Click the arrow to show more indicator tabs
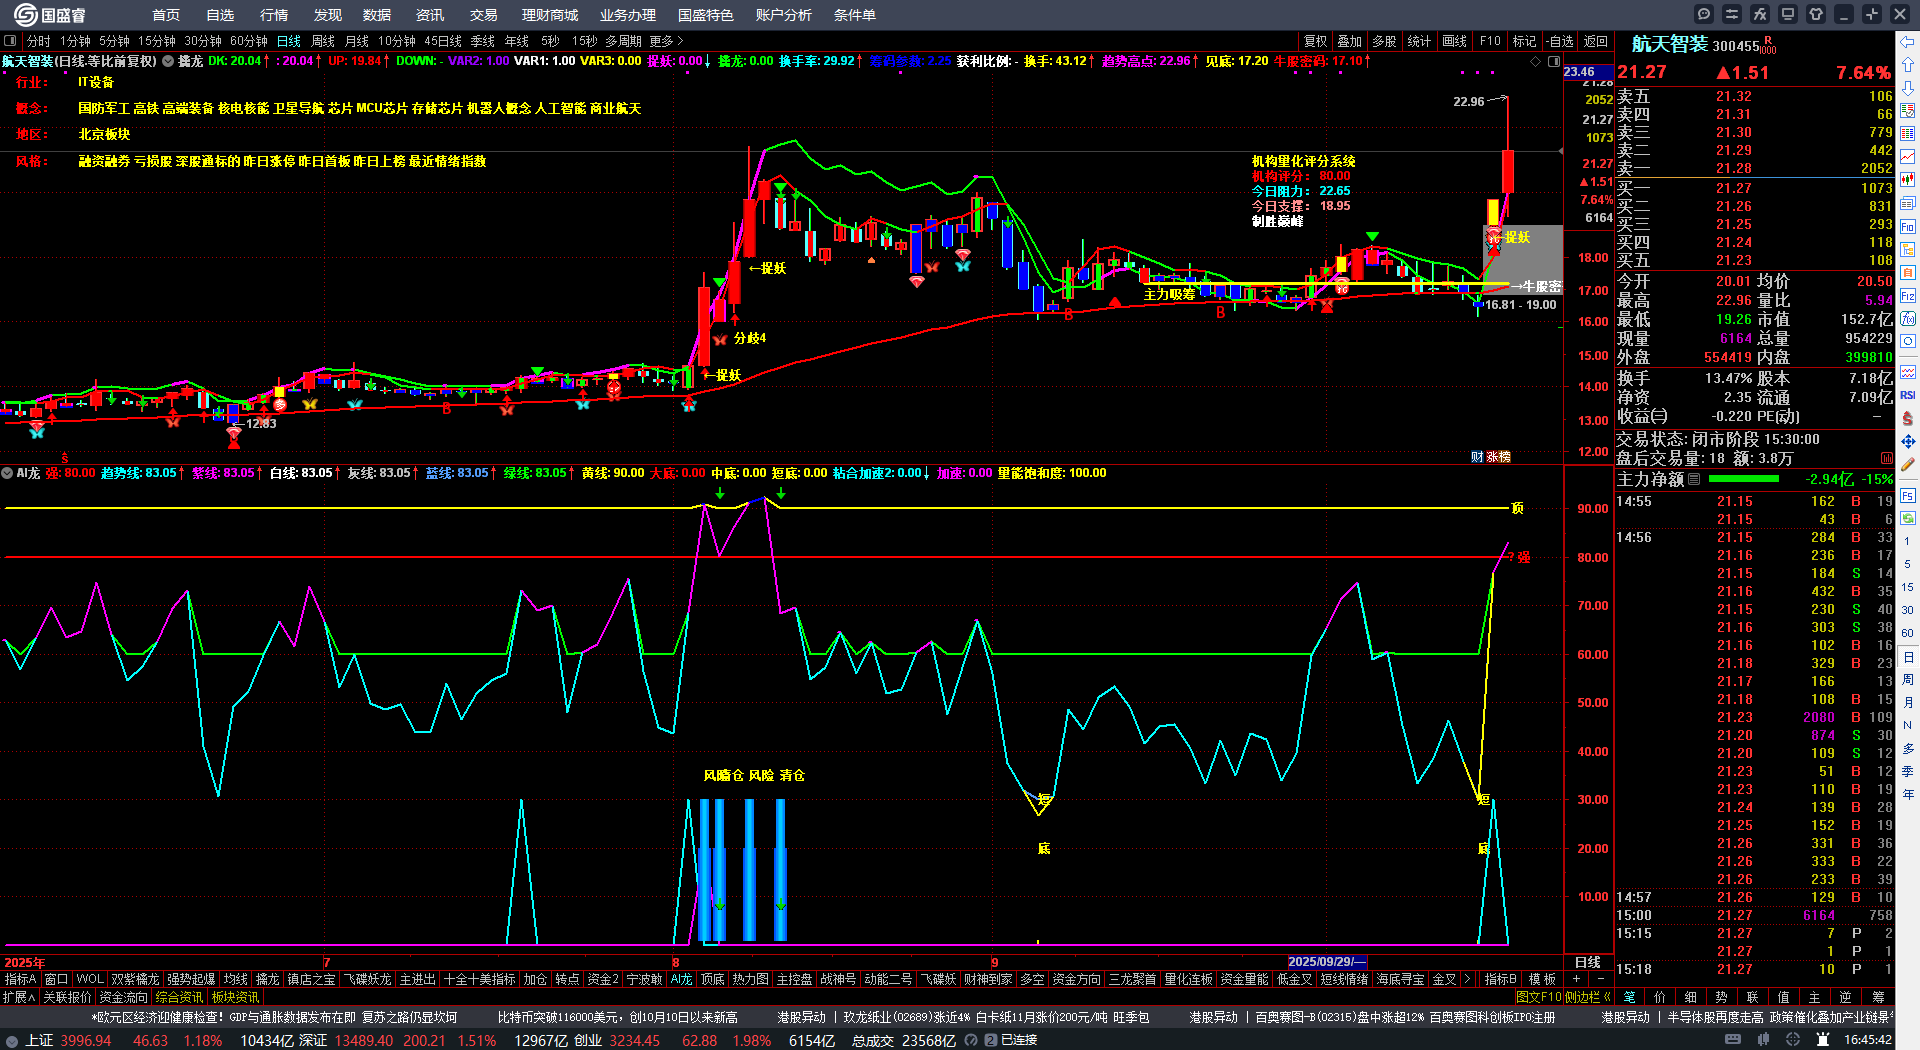This screenshot has height=1050, width=1920. 1467,979
